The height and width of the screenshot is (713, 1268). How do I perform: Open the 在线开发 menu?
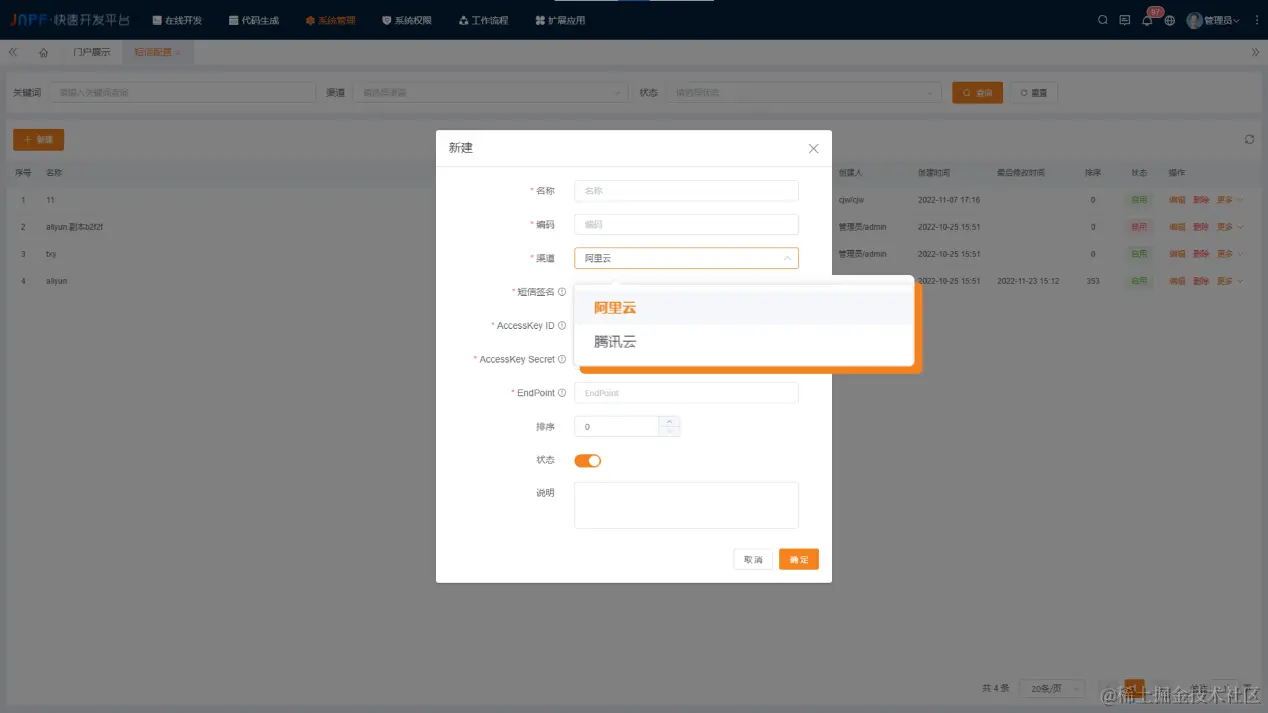(x=177, y=20)
